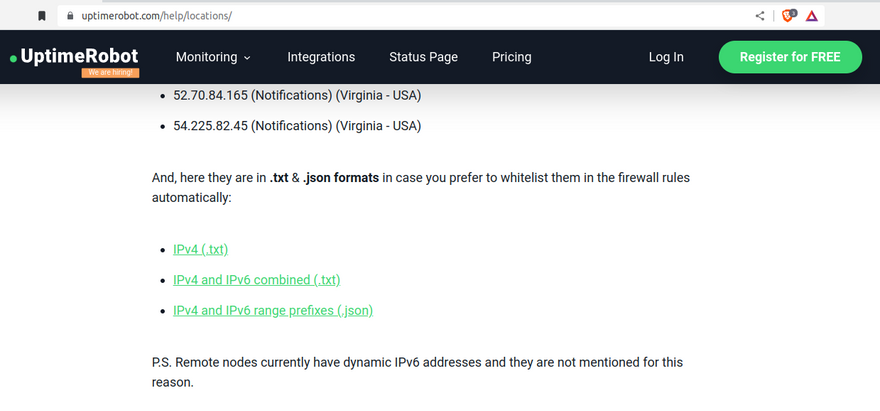Open IPv4 and IPv6 combined (.txt) link
The height and width of the screenshot is (411, 880).
coord(256,280)
